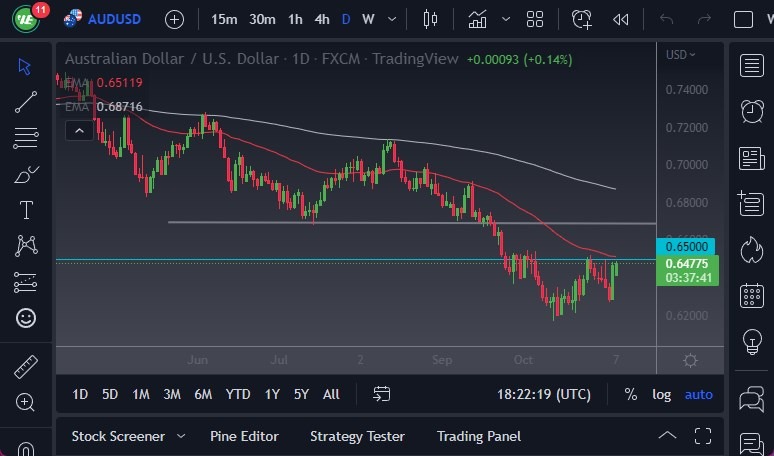
Task: Click the bar replay rewind icon
Action: 621,19
